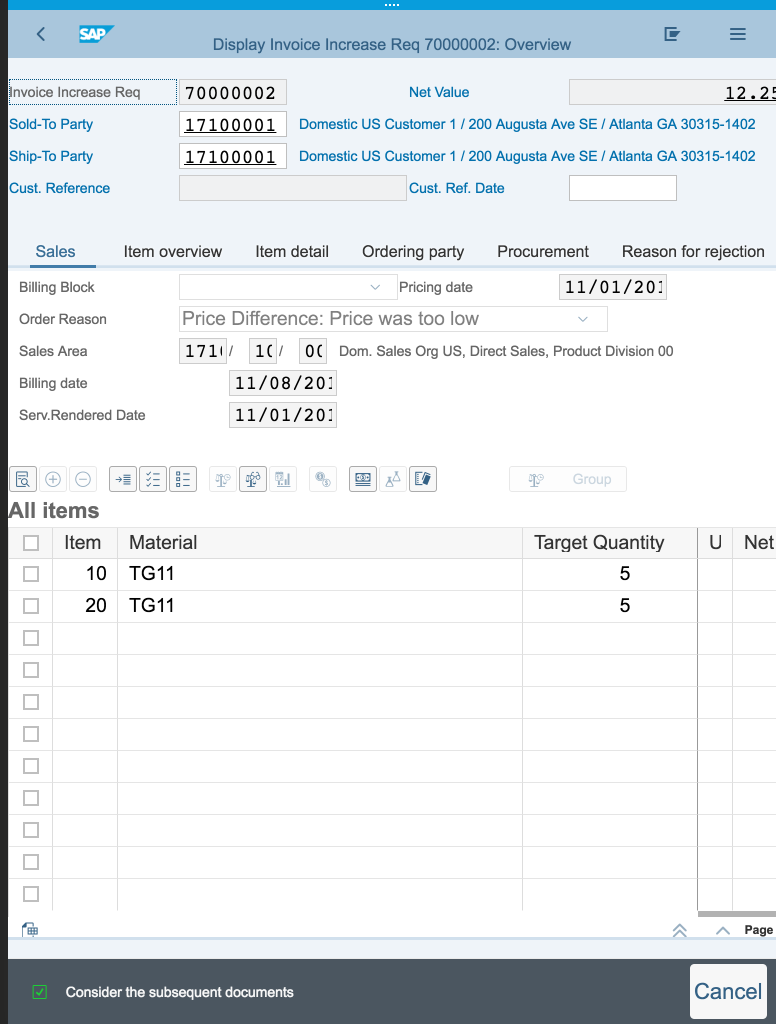
Task: Click the Ship-To Party number field
Action: pyautogui.click(x=233, y=156)
